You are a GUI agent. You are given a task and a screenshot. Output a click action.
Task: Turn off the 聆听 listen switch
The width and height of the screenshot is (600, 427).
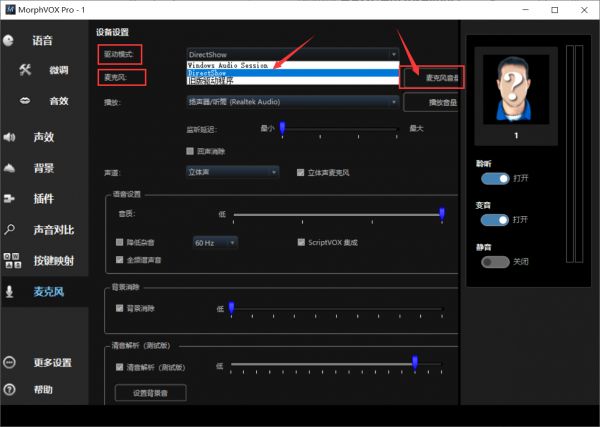[x=495, y=179]
